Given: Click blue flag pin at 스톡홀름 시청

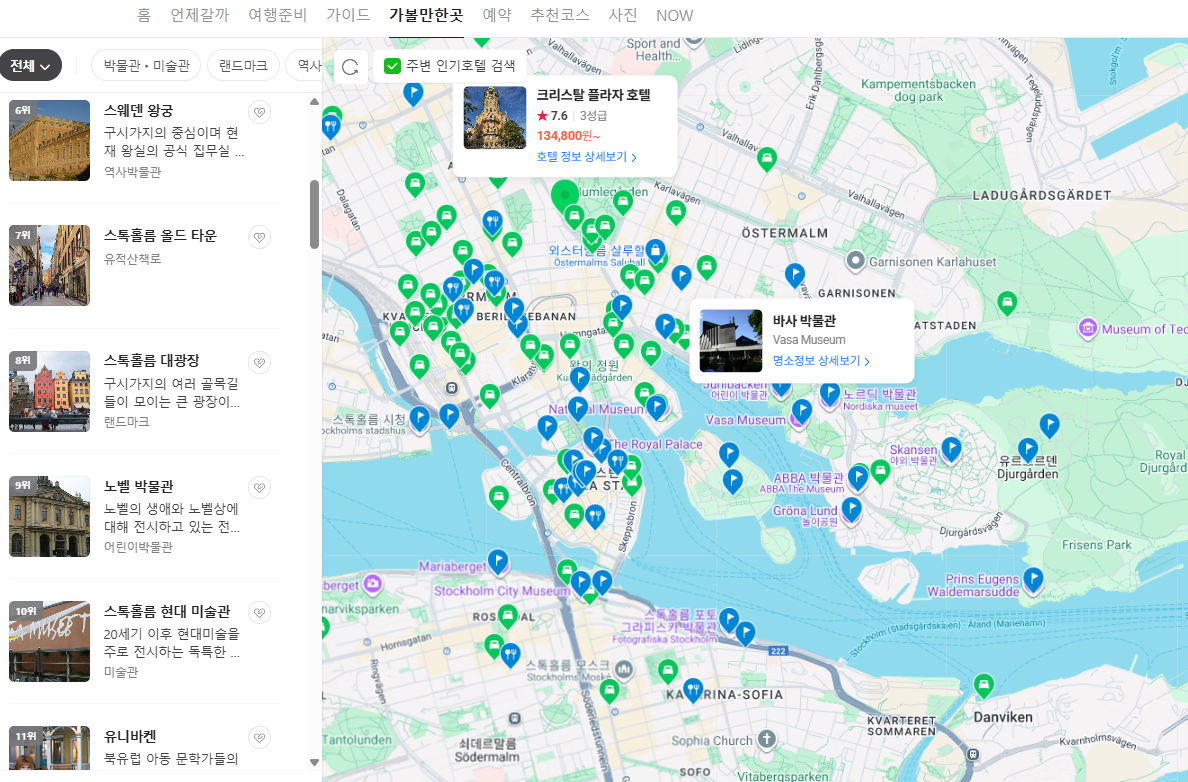Looking at the screenshot, I should [420, 419].
